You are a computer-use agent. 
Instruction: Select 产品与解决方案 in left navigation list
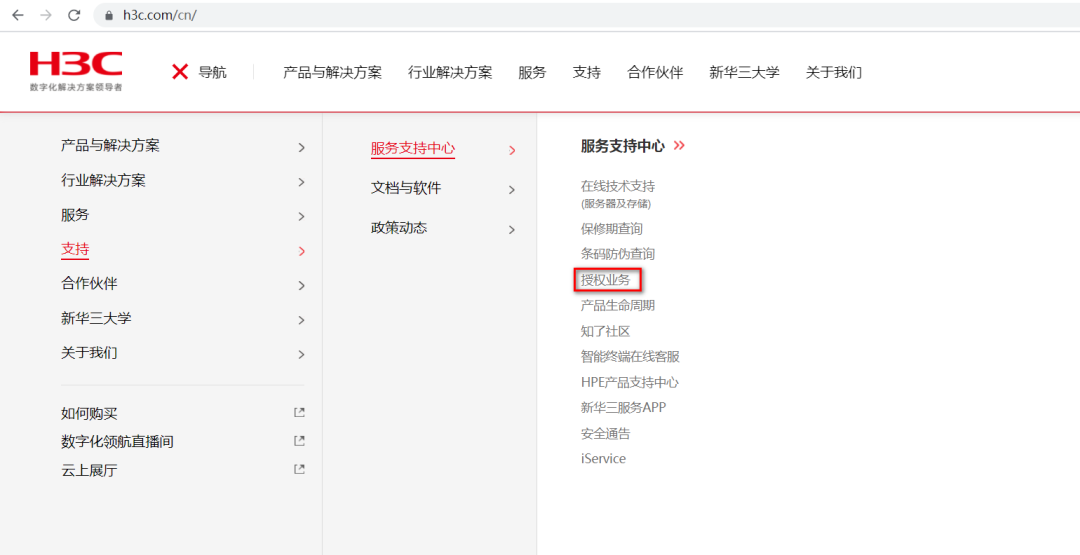110,146
